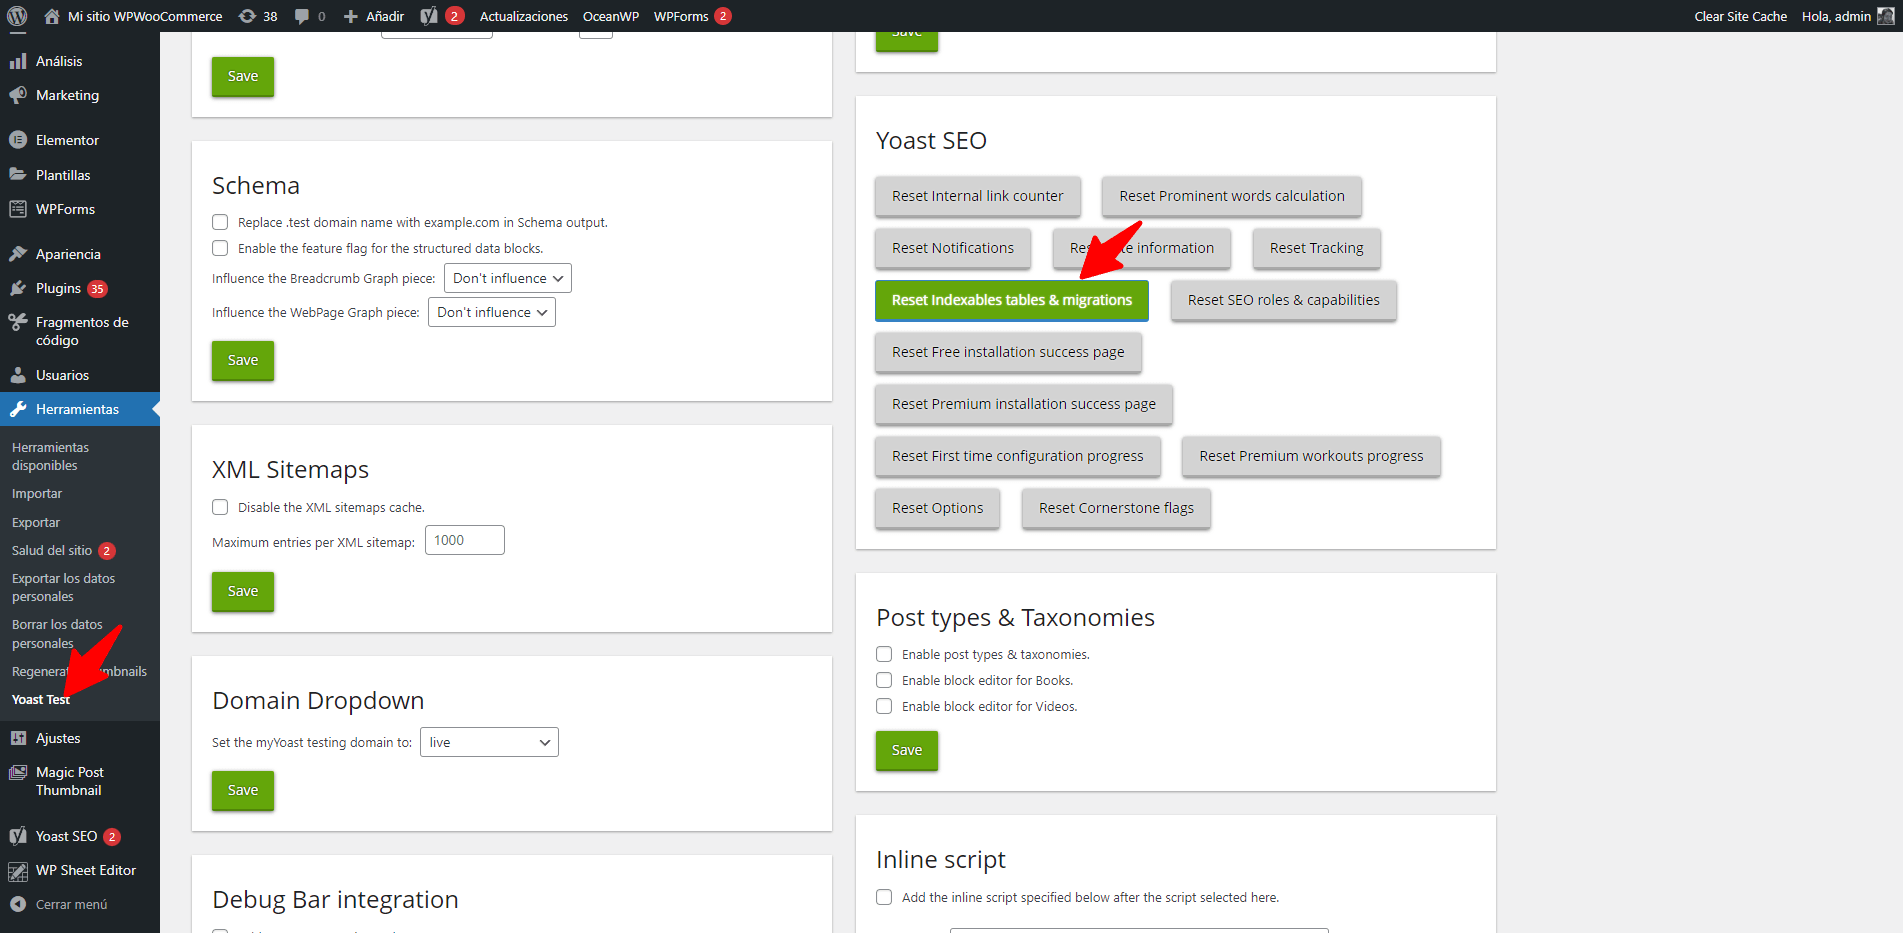Collapse menu with Cerrar menú arrow icon

click(18, 904)
